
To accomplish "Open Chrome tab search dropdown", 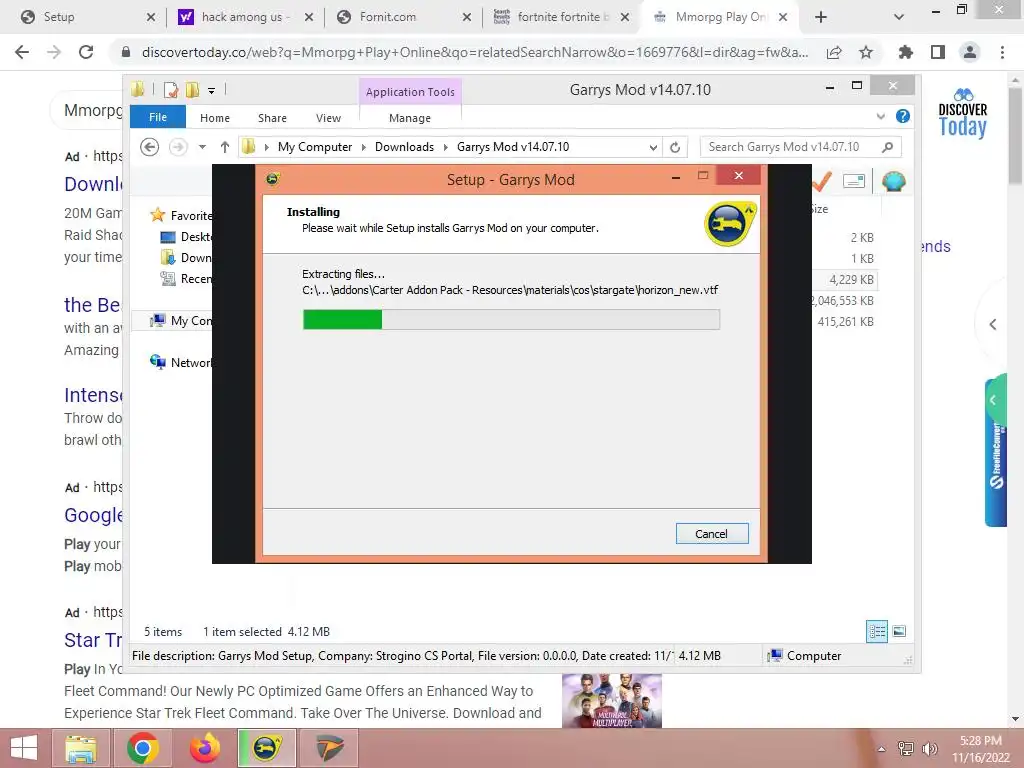I will 899,17.
